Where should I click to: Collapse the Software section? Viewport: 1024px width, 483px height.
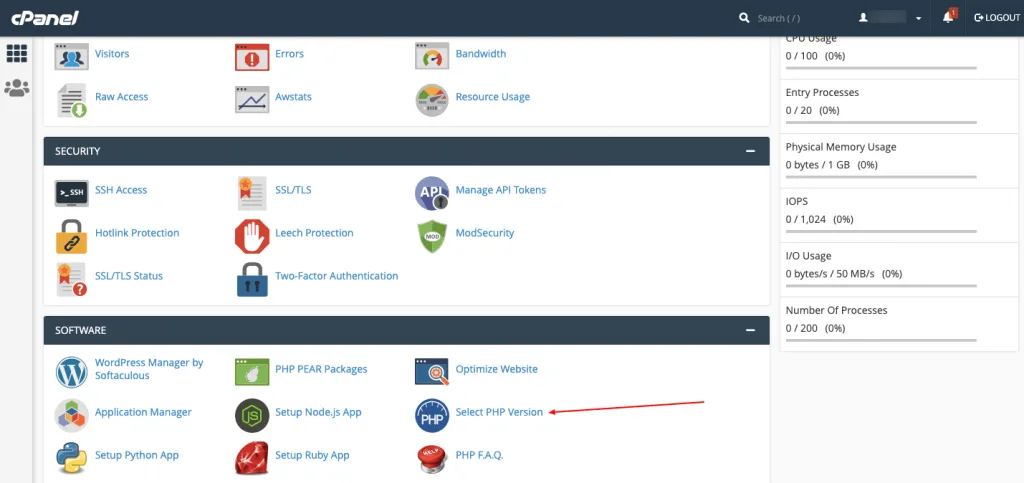[750, 330]
